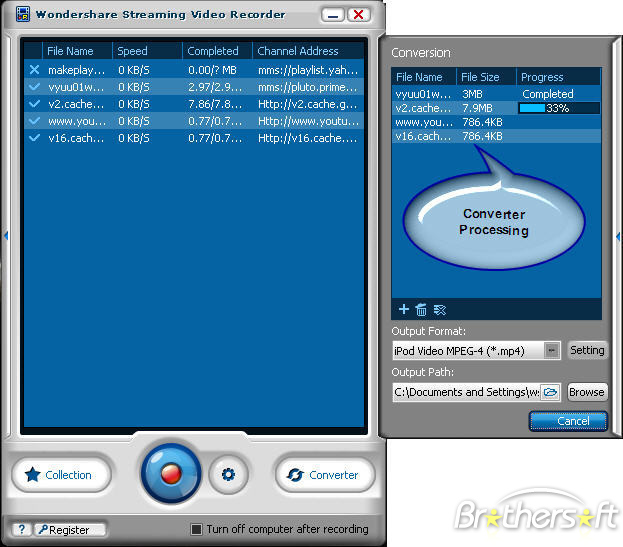Click the 7.86/7.8… completed value
623x547 pixels.
coord(215,104)
